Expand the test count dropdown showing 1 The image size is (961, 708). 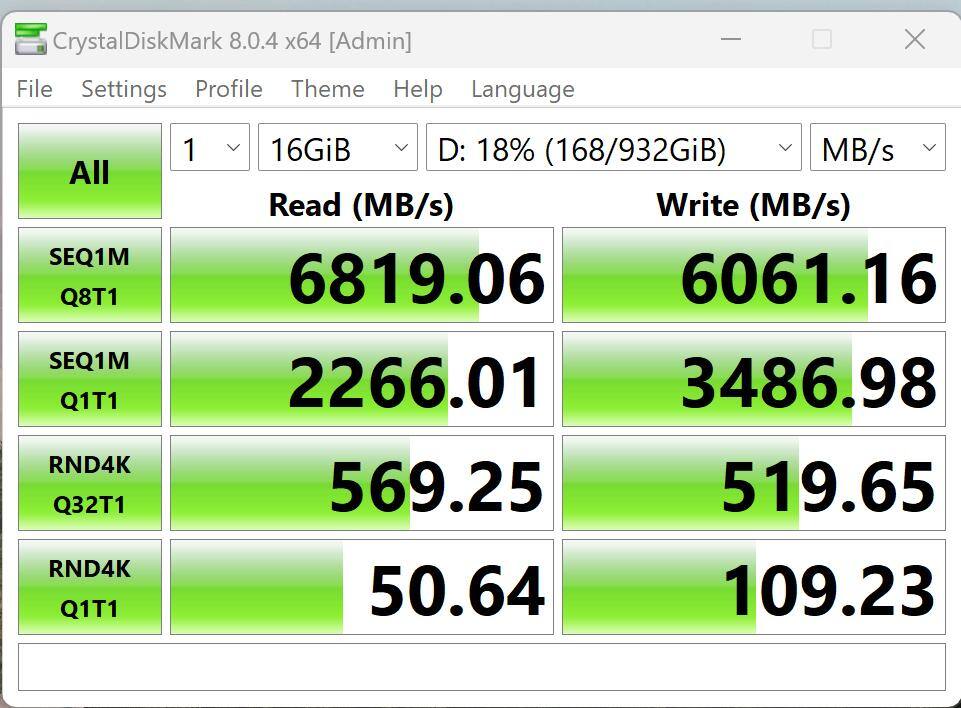(x=210, y=150)
